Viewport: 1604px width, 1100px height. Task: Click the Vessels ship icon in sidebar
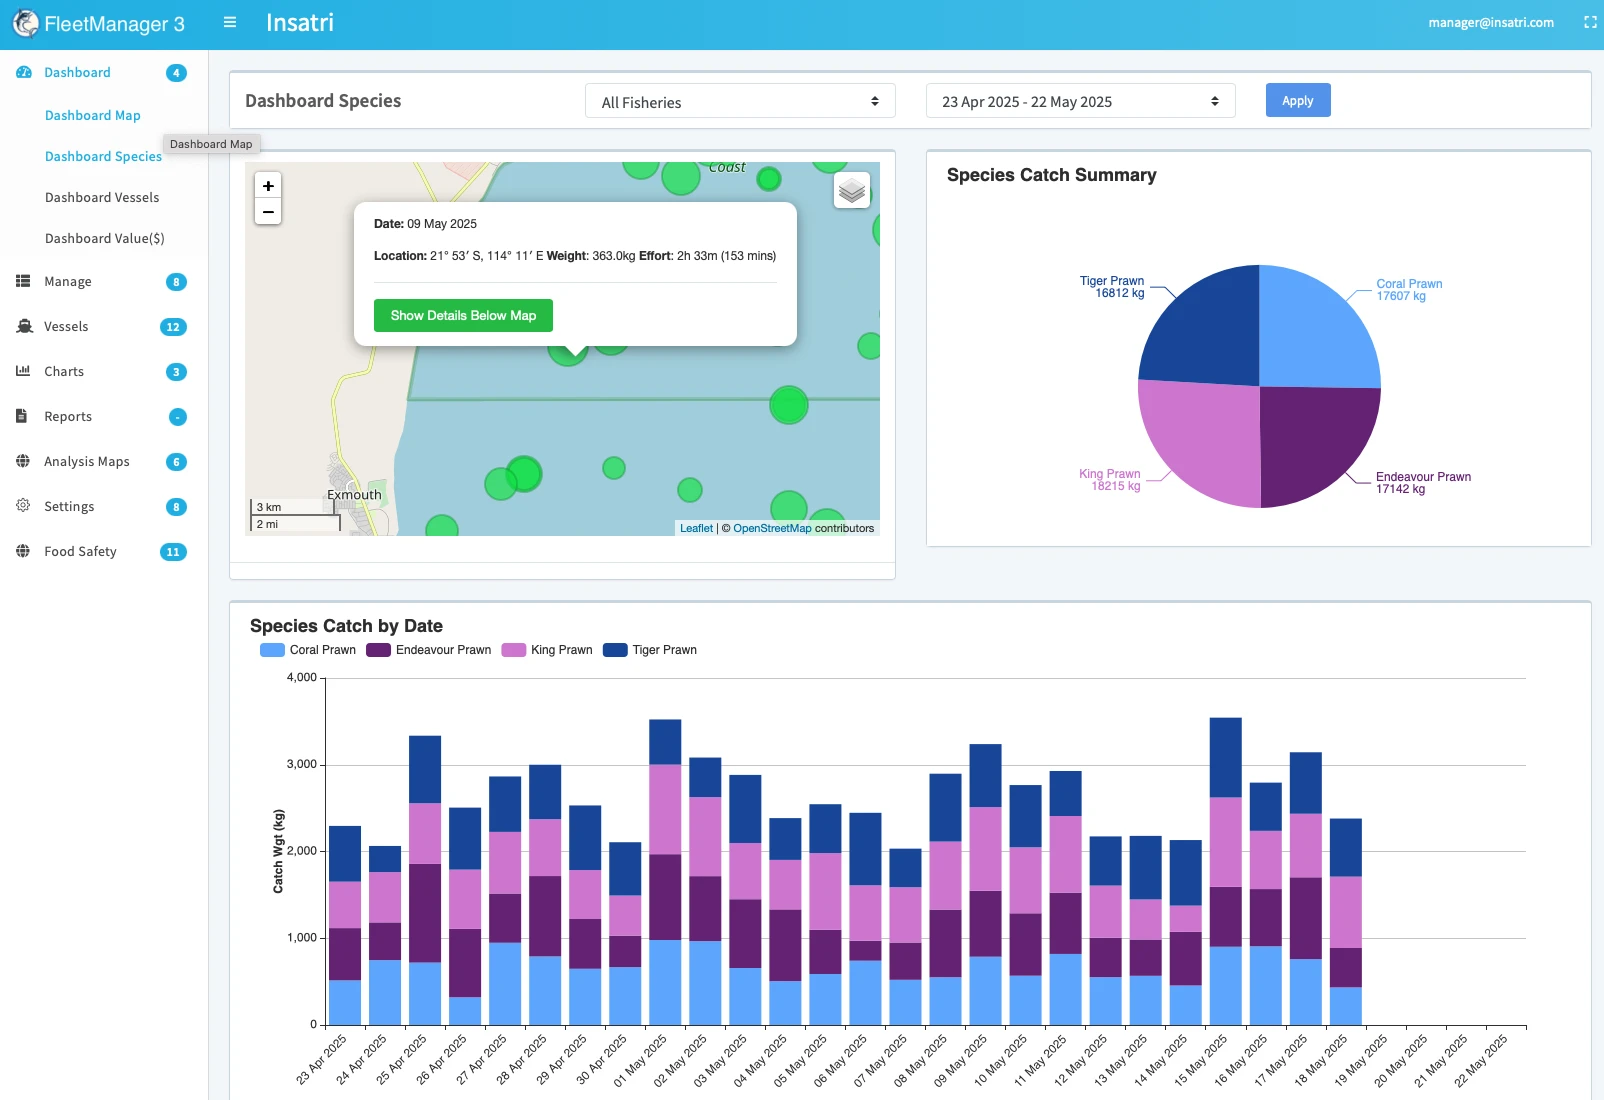24,327
